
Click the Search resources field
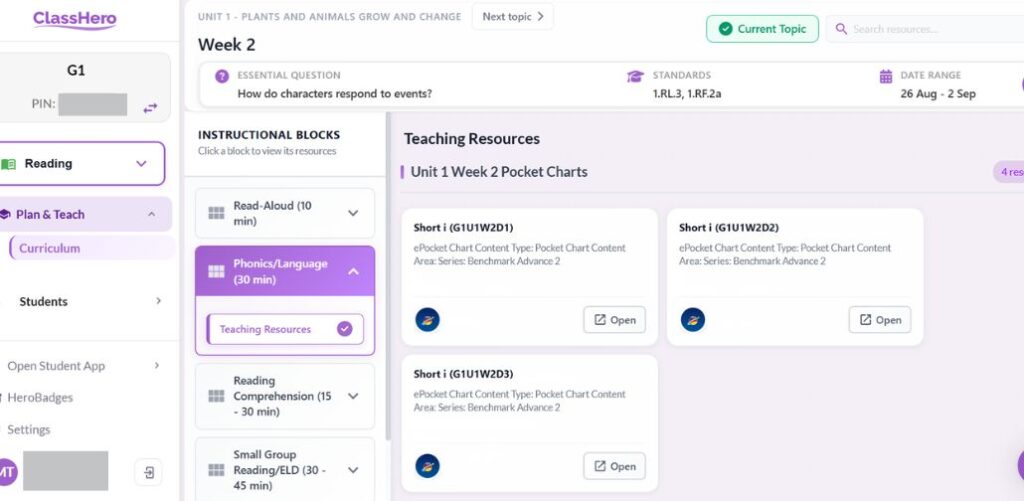(x=930, y=29)
